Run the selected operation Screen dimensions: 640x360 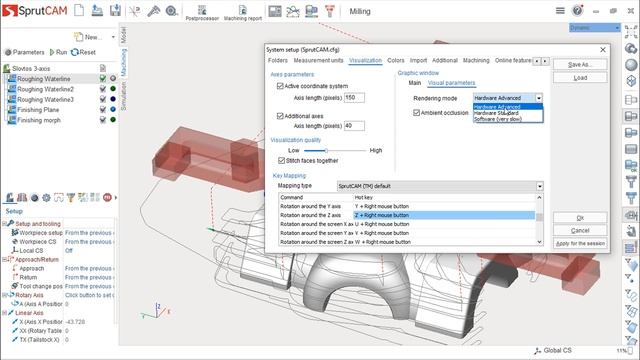(58, 52)
